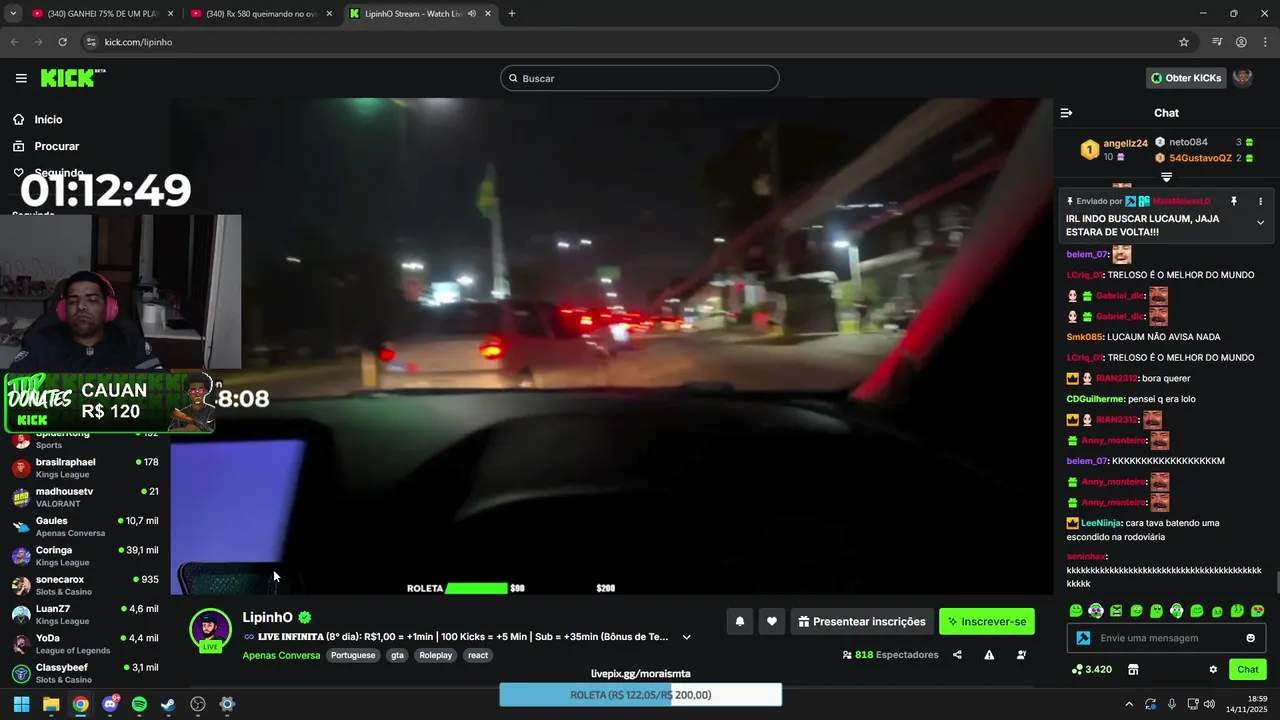Click the user-check icon beside the report icon
This screenshot has width=1280, height=720.
(1021, 655)
